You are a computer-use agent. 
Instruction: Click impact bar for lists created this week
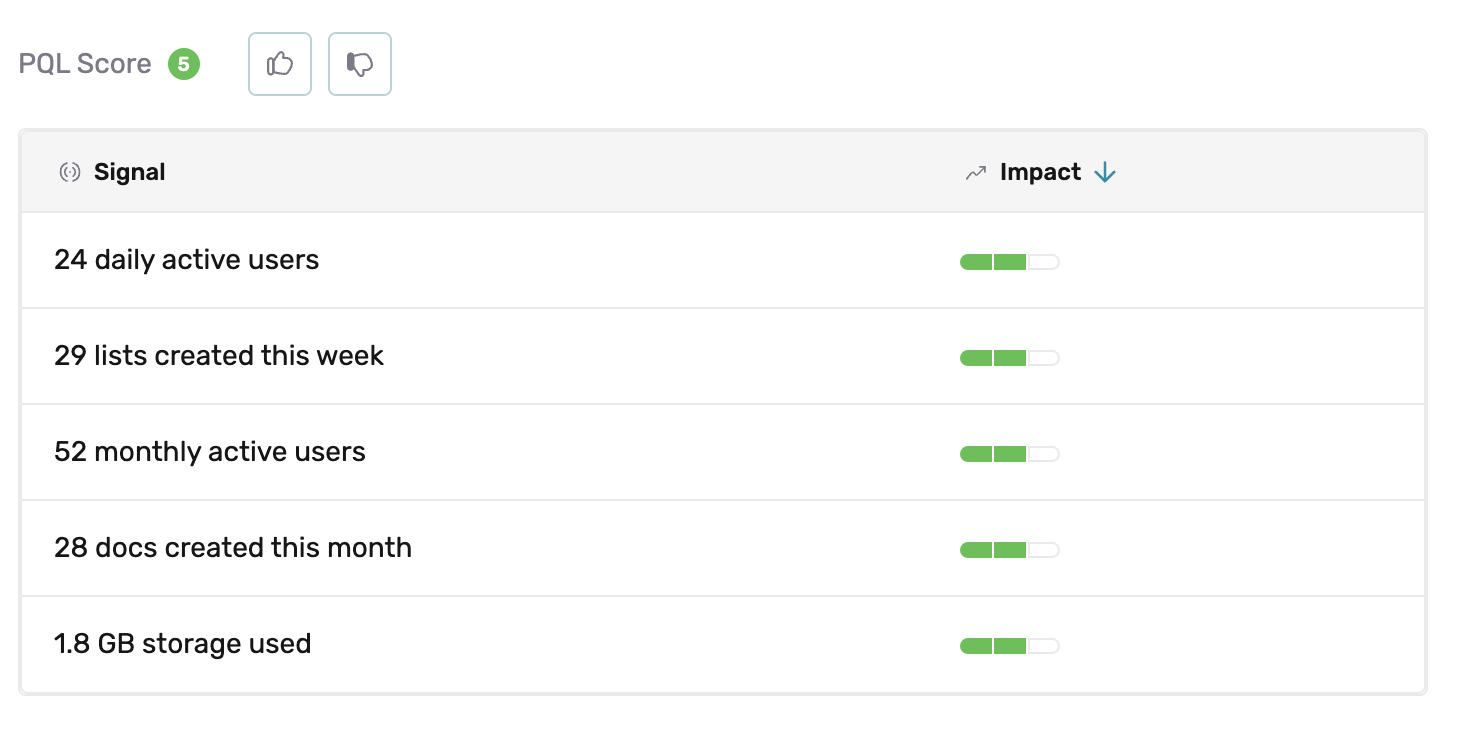tap(1009, 358)
